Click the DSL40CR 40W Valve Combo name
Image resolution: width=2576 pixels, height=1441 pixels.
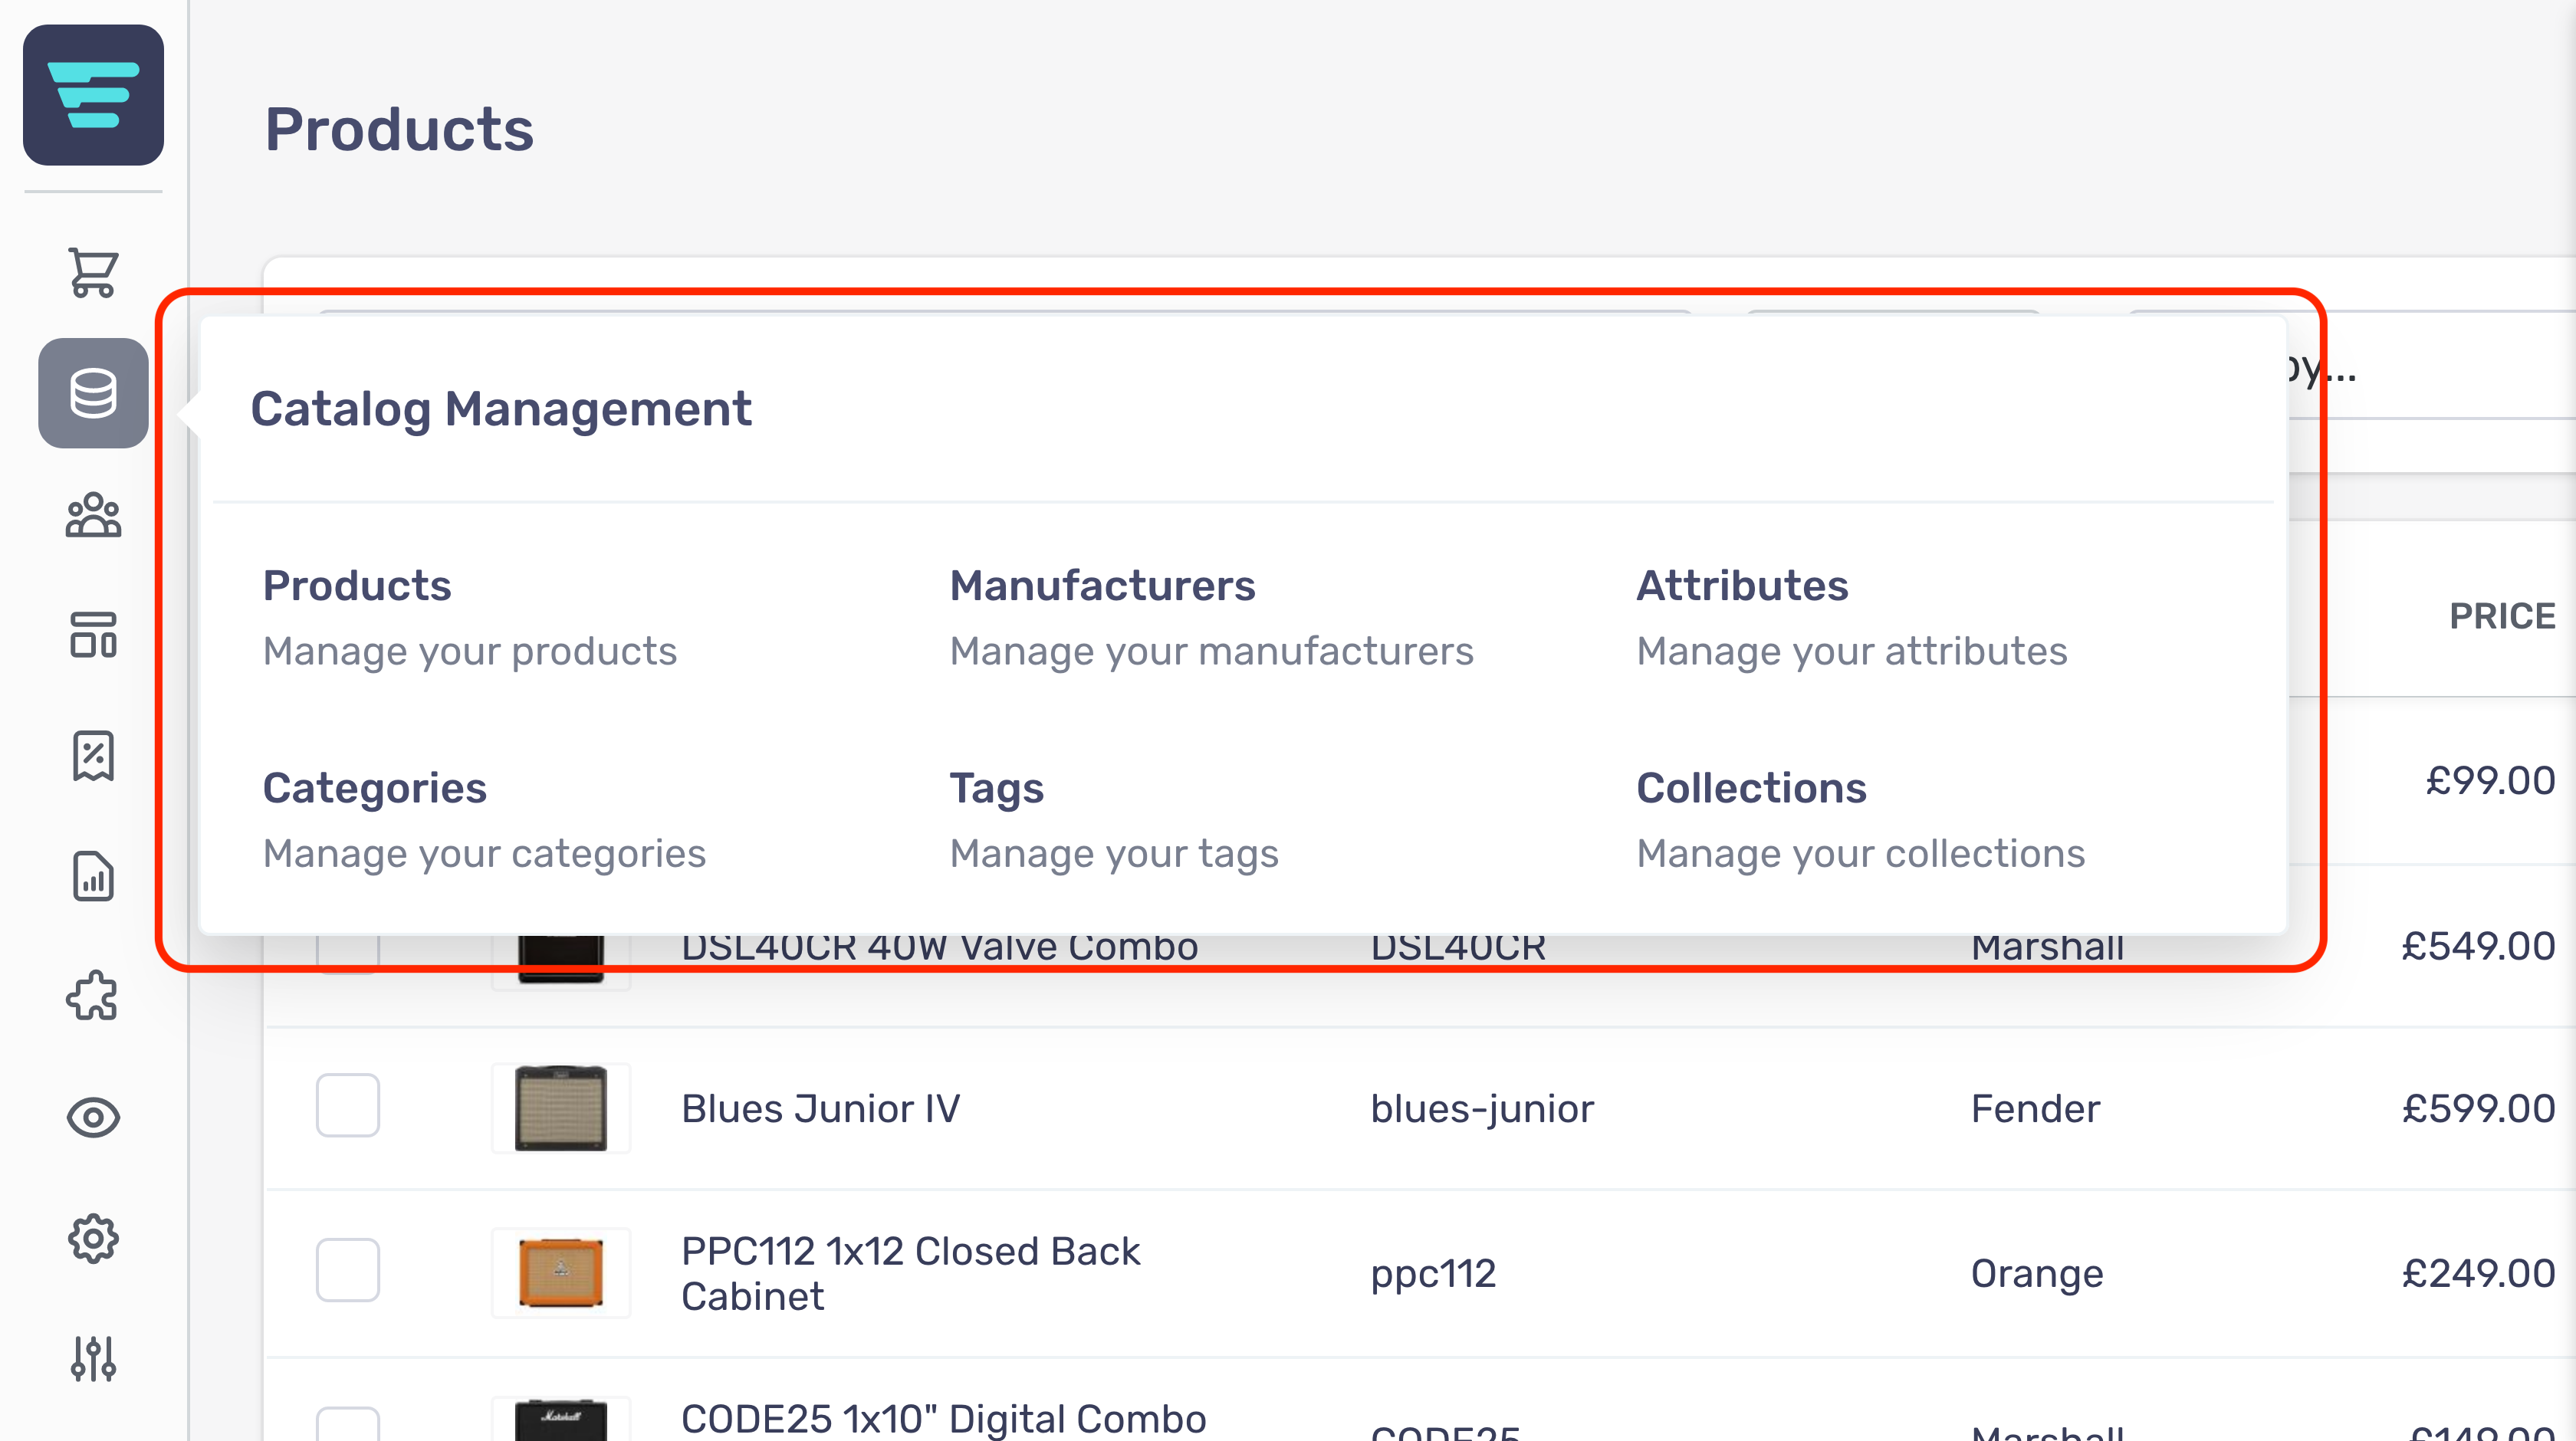[939, 949]
